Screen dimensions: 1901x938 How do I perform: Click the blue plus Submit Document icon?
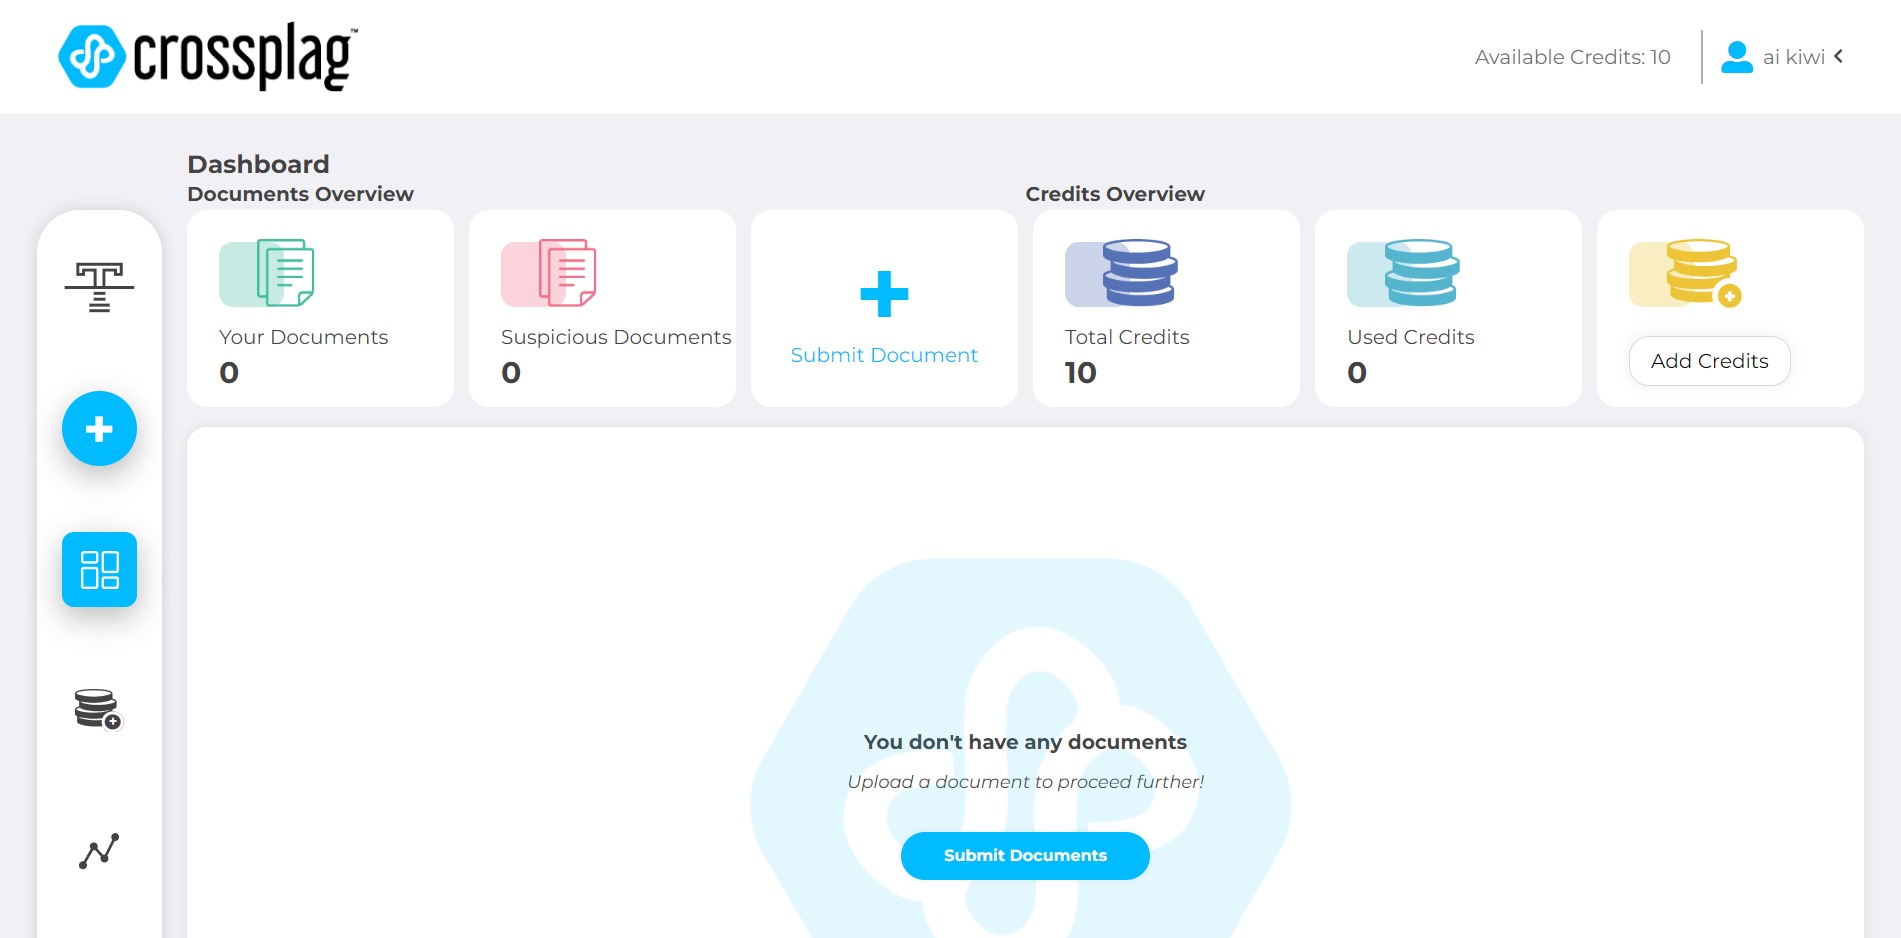click(x=884, y=294)
